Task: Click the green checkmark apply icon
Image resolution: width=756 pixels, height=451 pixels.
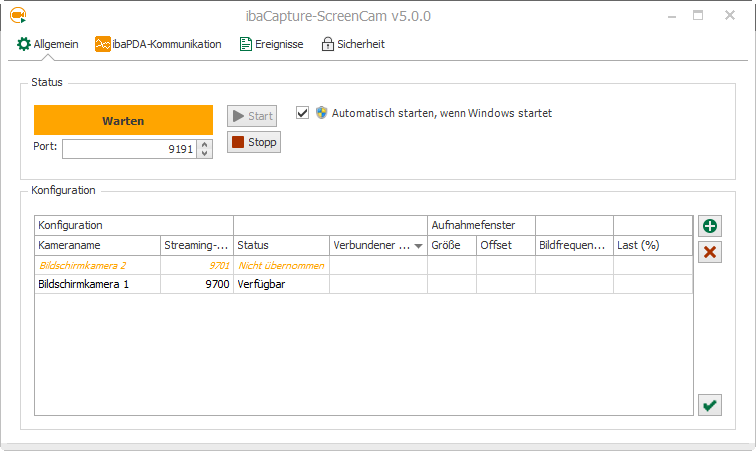Action: click(x=710, y=404)
